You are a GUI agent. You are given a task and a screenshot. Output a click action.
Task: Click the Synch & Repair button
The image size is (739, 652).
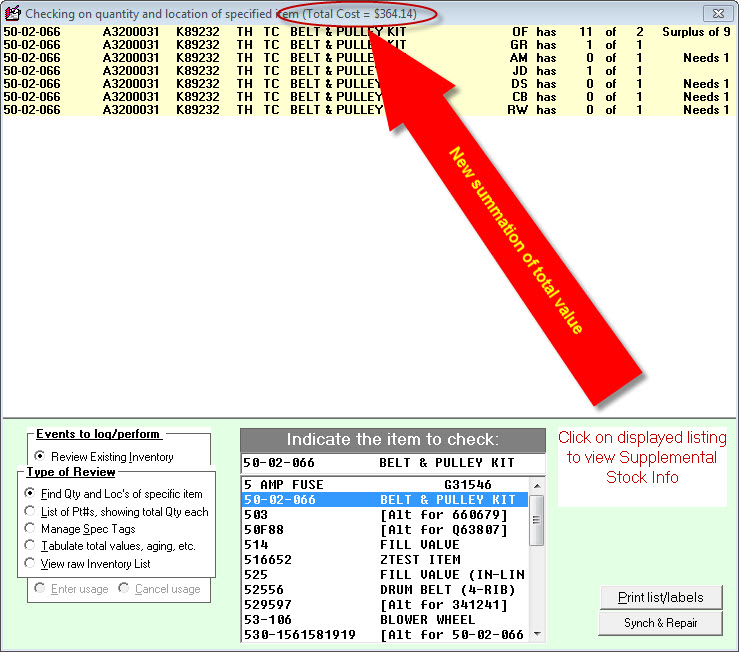660,623
